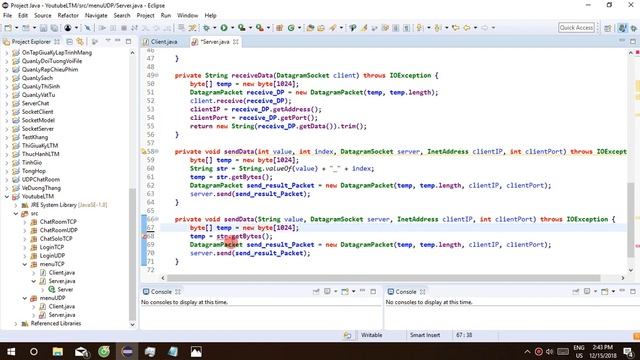Click the Eclipse taskbar icon
640x360 pixels.
coord(127,351)
